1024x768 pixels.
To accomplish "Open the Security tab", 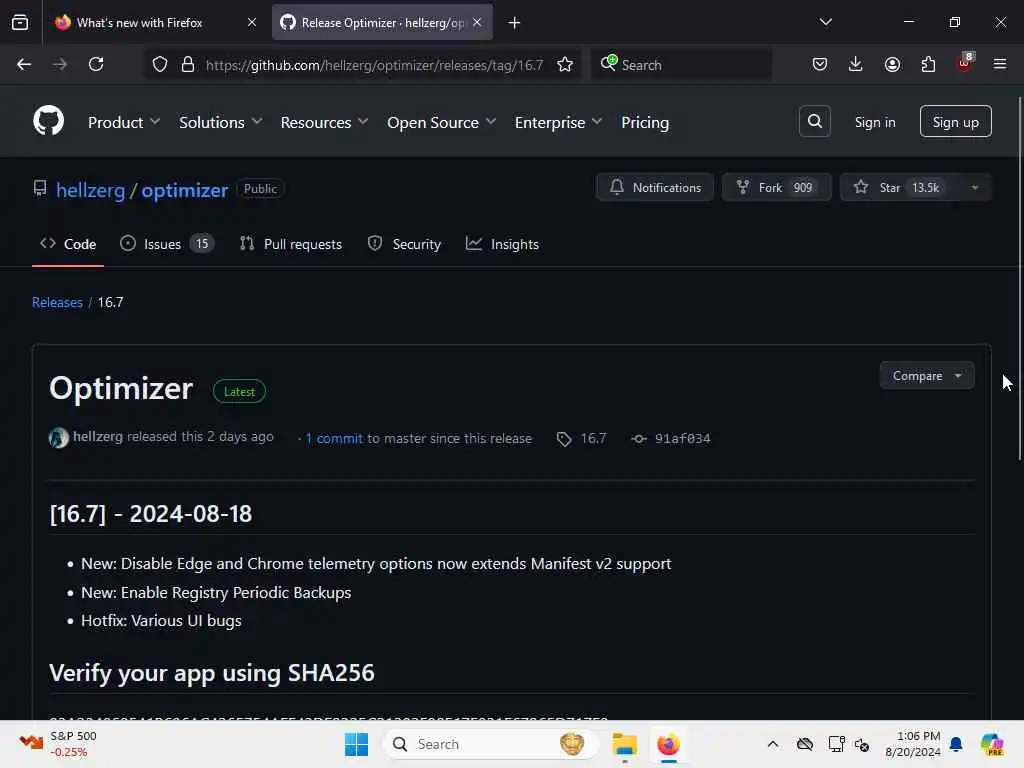I will point(404,244).
